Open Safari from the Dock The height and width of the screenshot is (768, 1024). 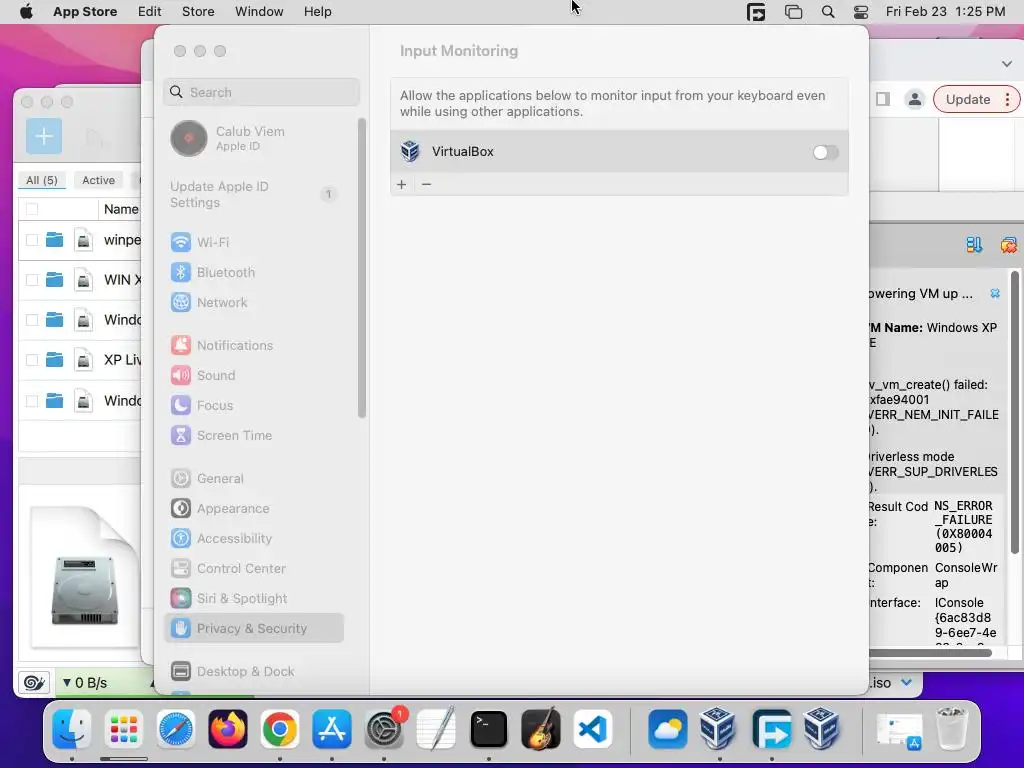tap(176, 729)
